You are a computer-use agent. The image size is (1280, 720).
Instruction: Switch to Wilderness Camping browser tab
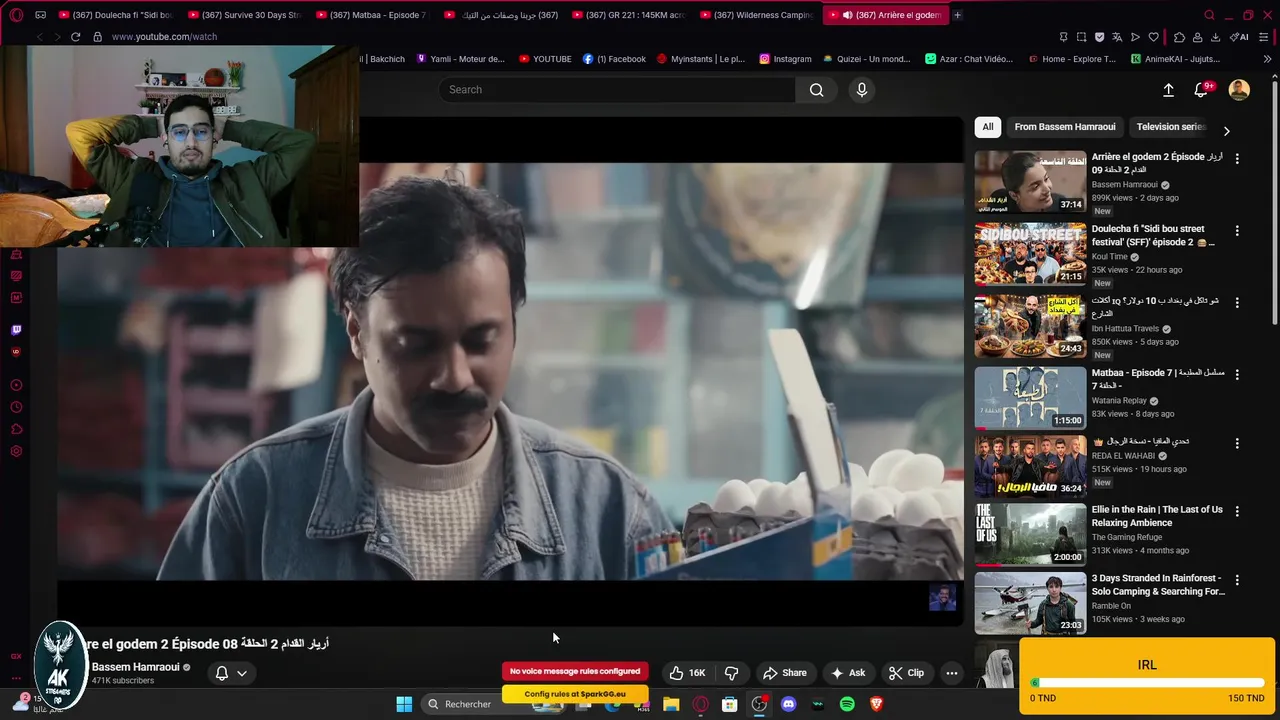[x=755, y=15]
